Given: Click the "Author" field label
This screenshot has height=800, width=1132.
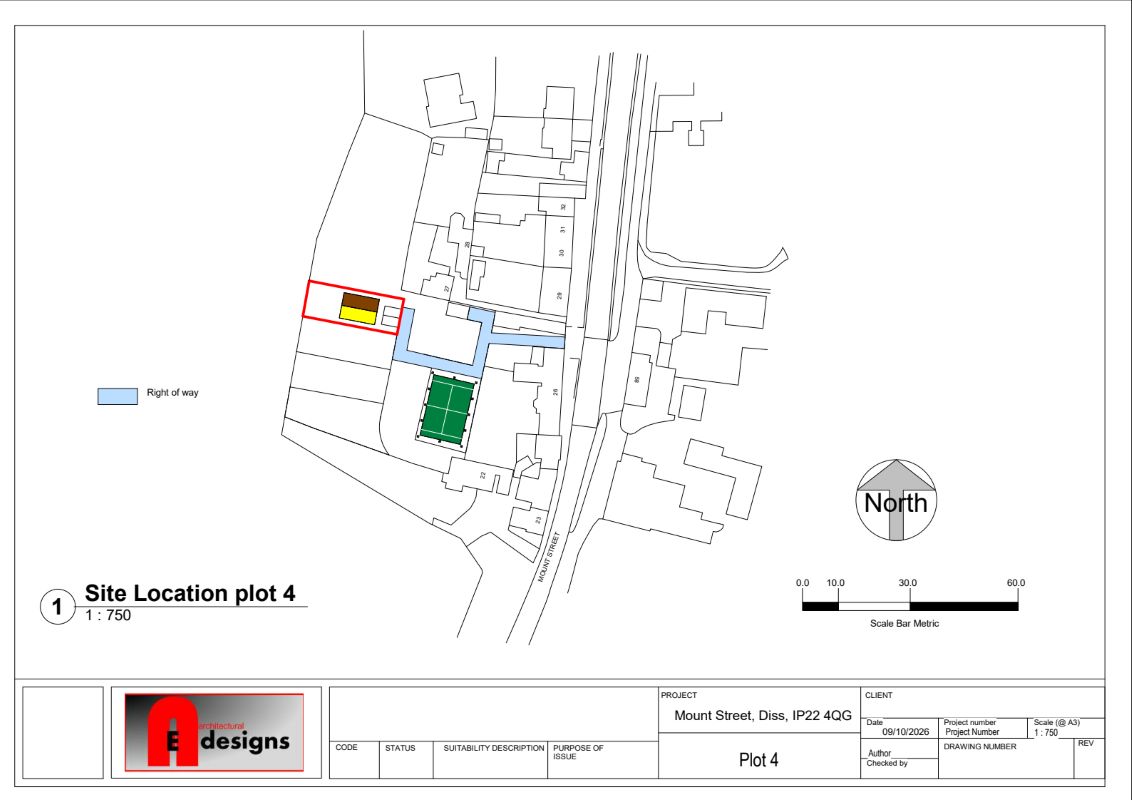Looking at the screenshot, I should [879, 753].
